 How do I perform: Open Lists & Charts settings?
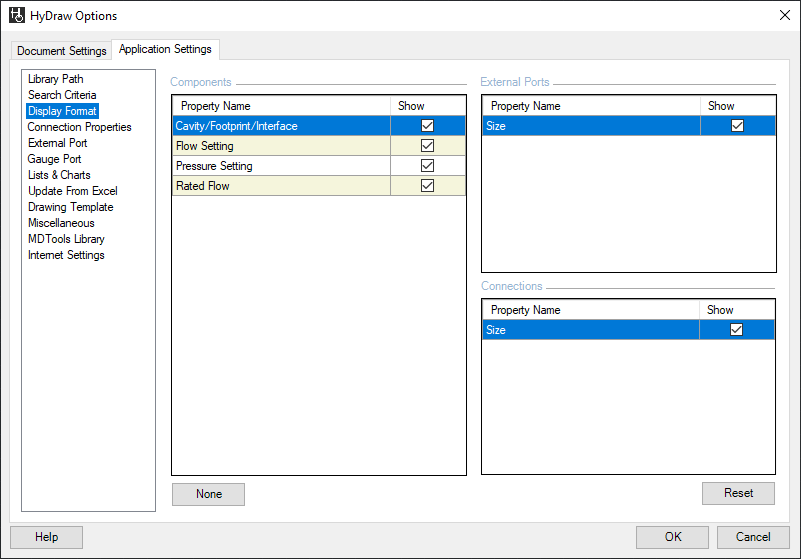point(59,175)
